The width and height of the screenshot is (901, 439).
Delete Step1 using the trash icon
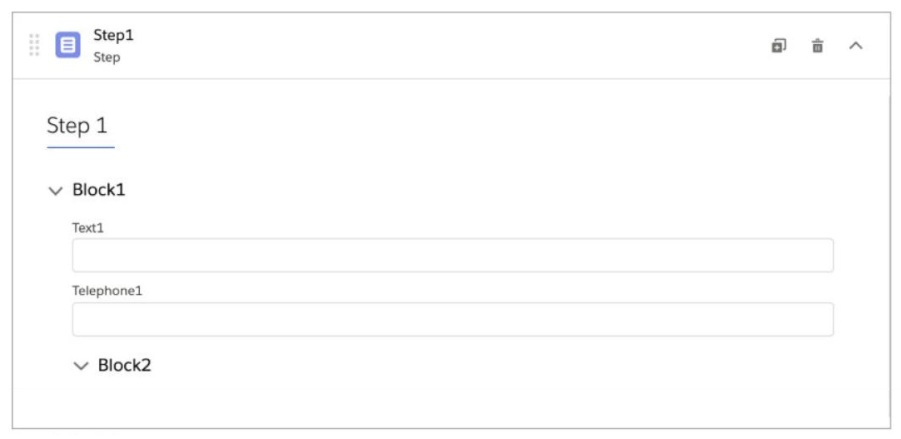click(817, 45)
